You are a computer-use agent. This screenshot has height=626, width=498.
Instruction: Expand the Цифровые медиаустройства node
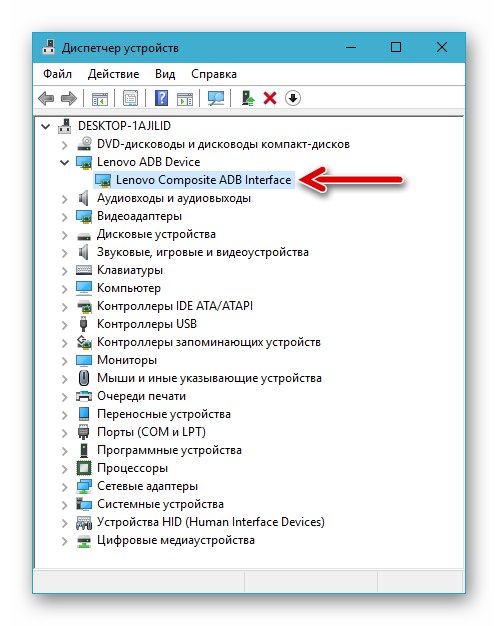pyautogui.click(x=65, y=541)
